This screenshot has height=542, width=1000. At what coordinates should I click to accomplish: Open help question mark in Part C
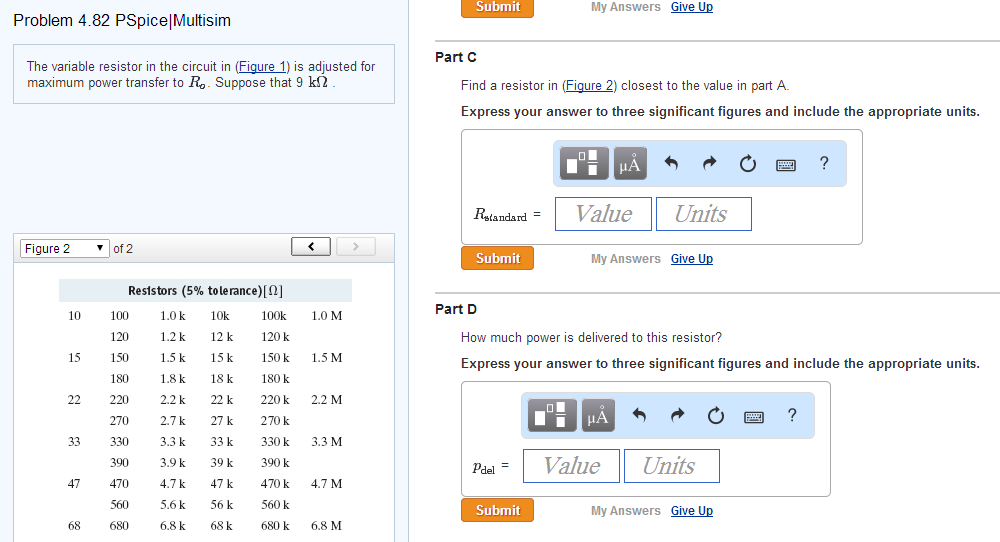pos(824,163)
